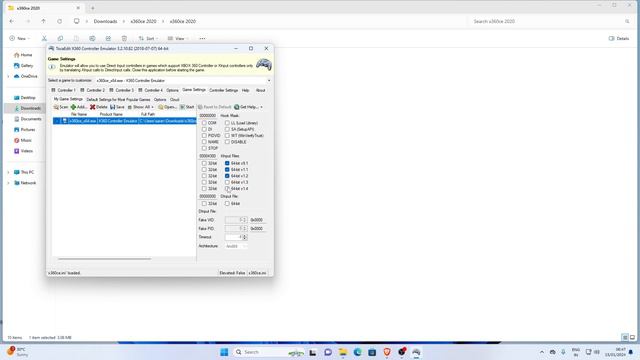Open Microsoft Edge from the taskbar

click(358, 352)
